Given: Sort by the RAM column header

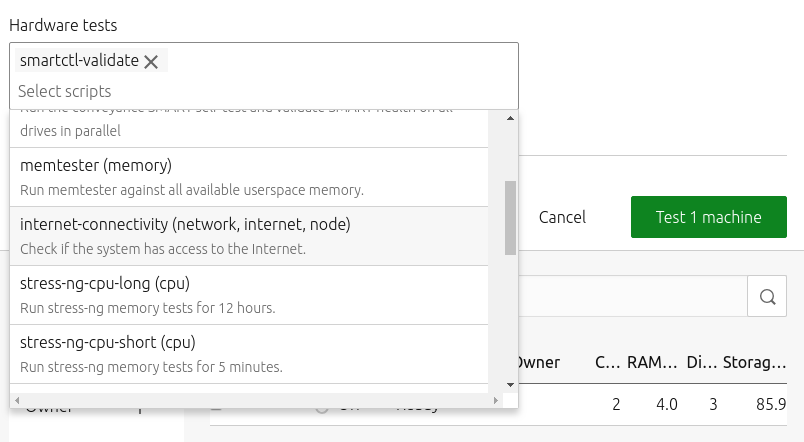Looking at the screenshot, I should point(652,362).
